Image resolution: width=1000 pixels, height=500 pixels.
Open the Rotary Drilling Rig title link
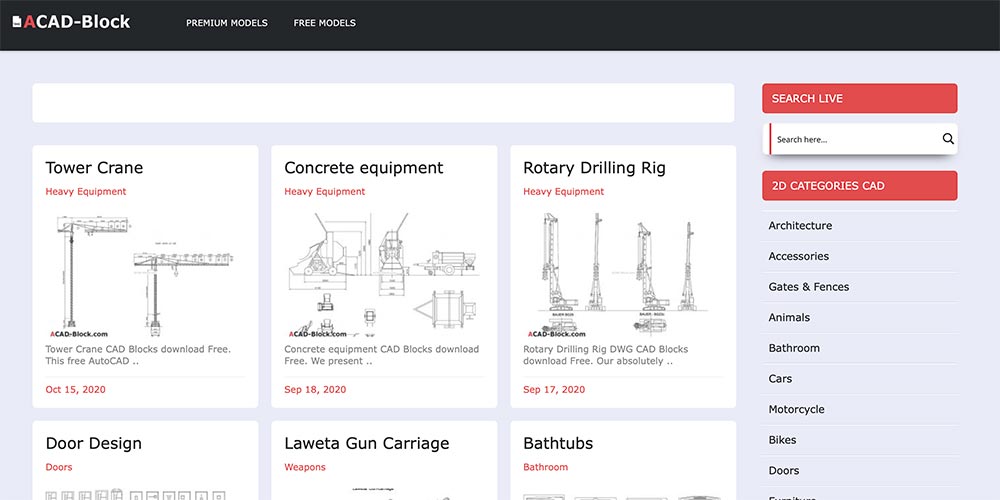(594, 168)
